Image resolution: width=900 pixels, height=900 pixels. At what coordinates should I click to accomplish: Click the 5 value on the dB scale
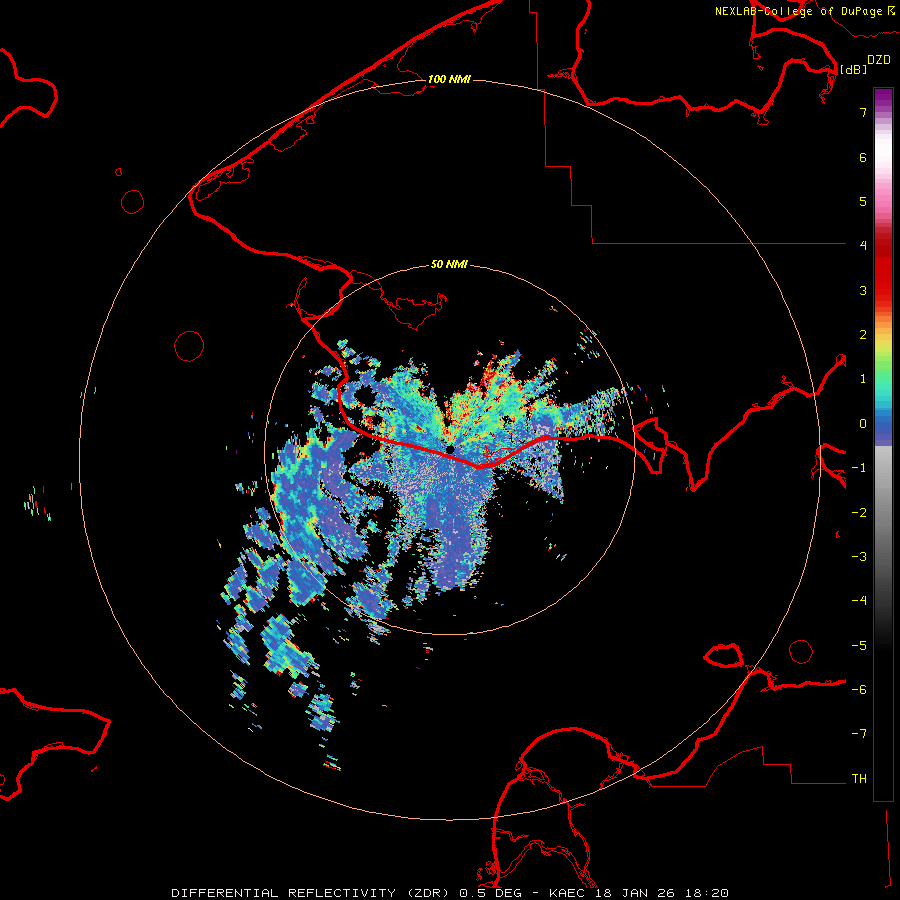(863, 201)
